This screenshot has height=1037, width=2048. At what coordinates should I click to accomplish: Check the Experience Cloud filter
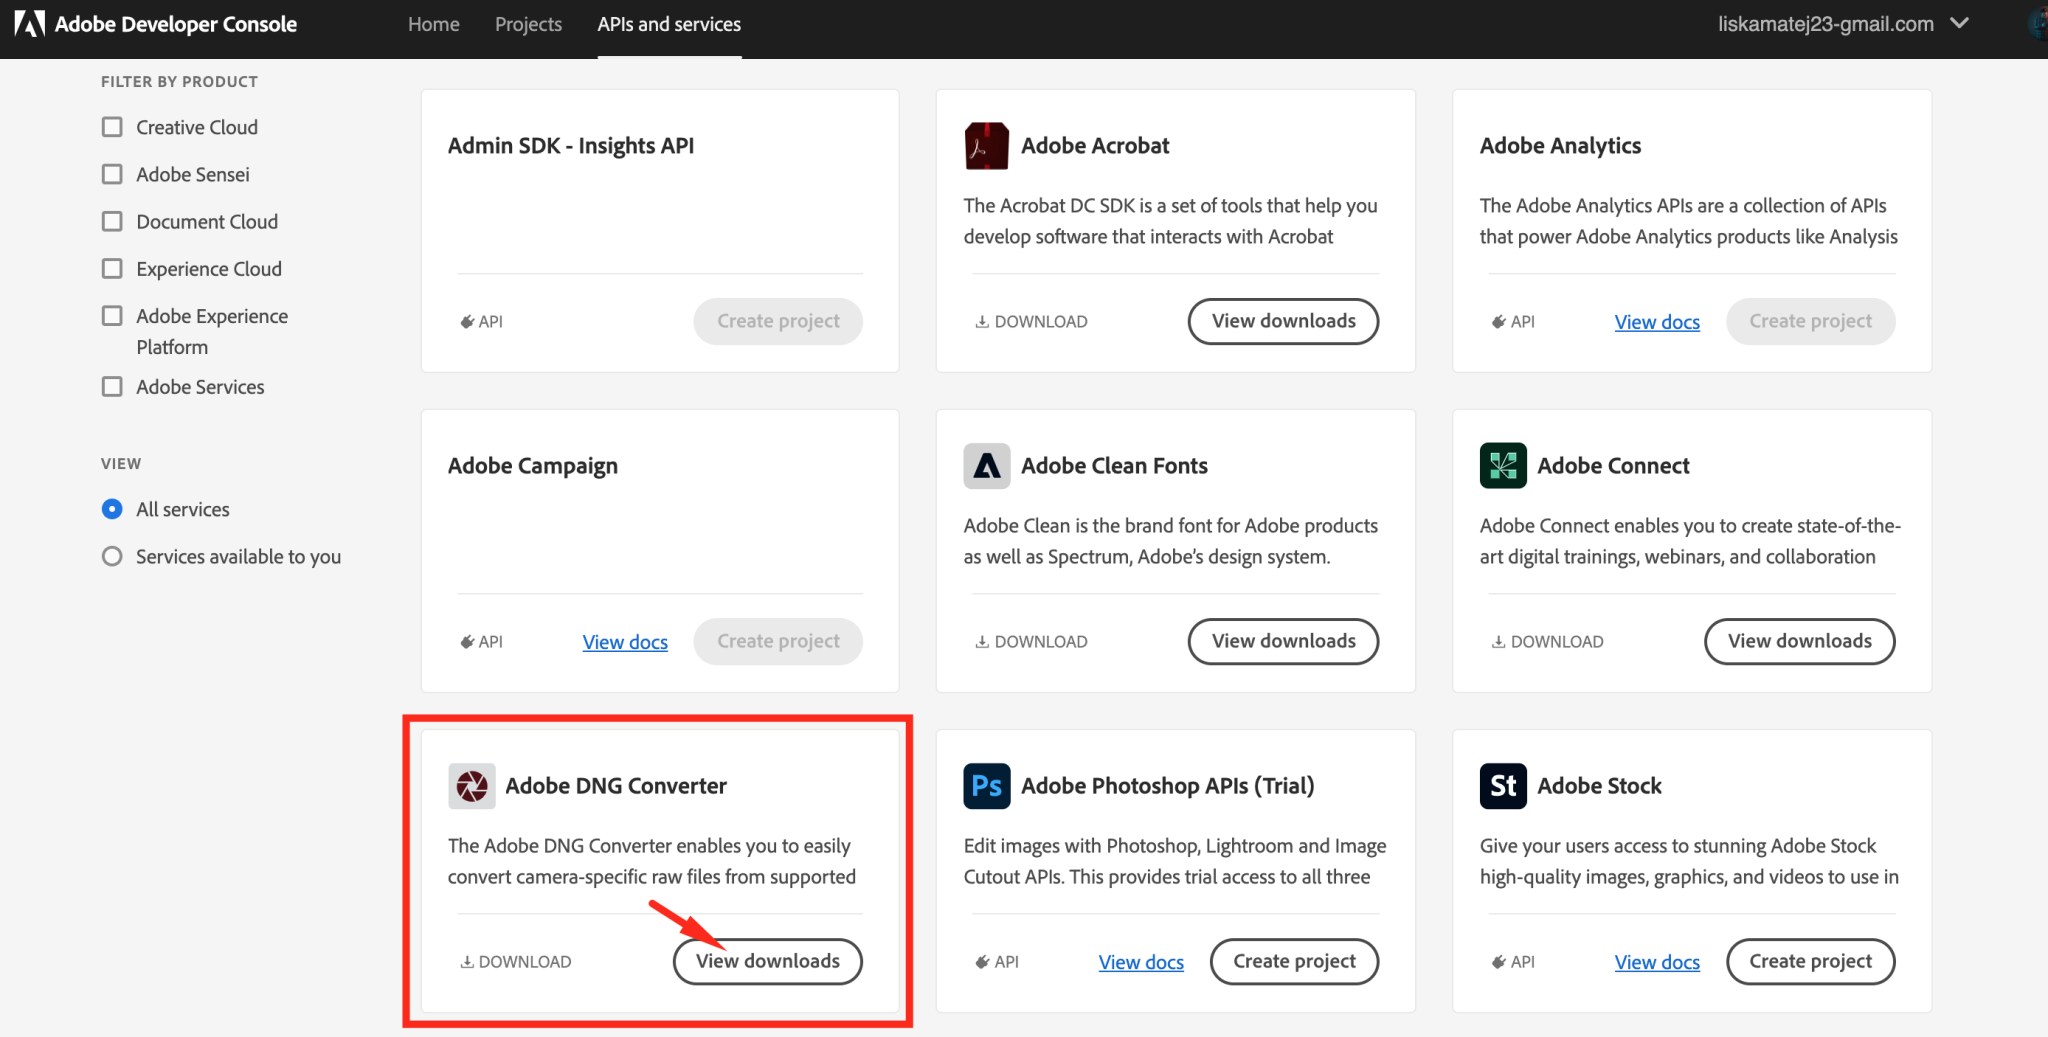coord(112,268)
